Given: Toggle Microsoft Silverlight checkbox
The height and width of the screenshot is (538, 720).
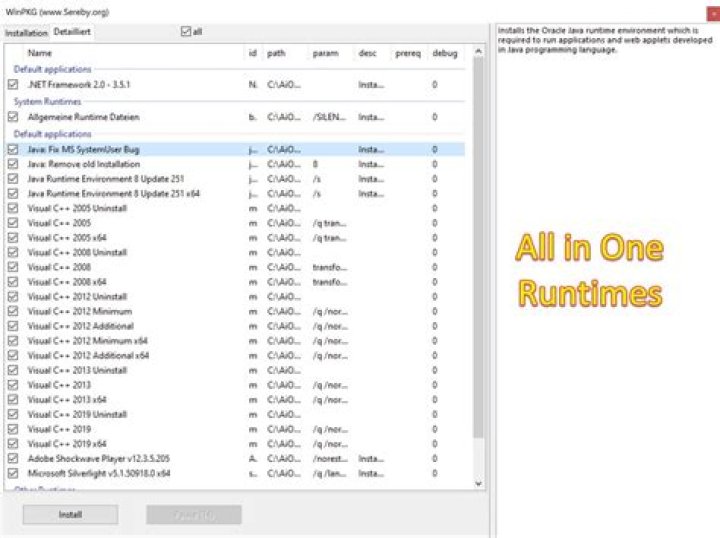Looking at the screenshot, I should coord(13,473).
